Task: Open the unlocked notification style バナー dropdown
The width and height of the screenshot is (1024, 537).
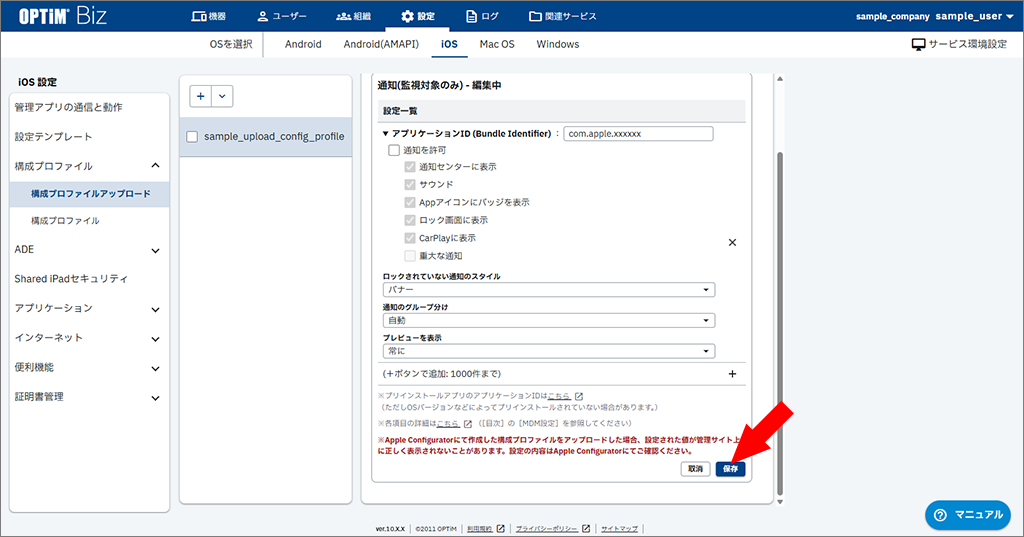Action: point(549,290)
